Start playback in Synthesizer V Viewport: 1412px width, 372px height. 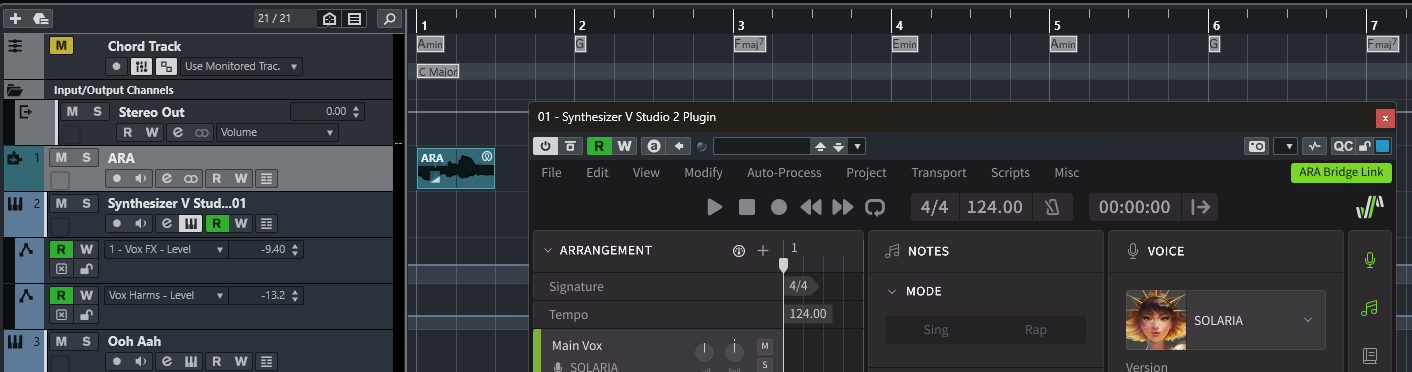(714, 207)
